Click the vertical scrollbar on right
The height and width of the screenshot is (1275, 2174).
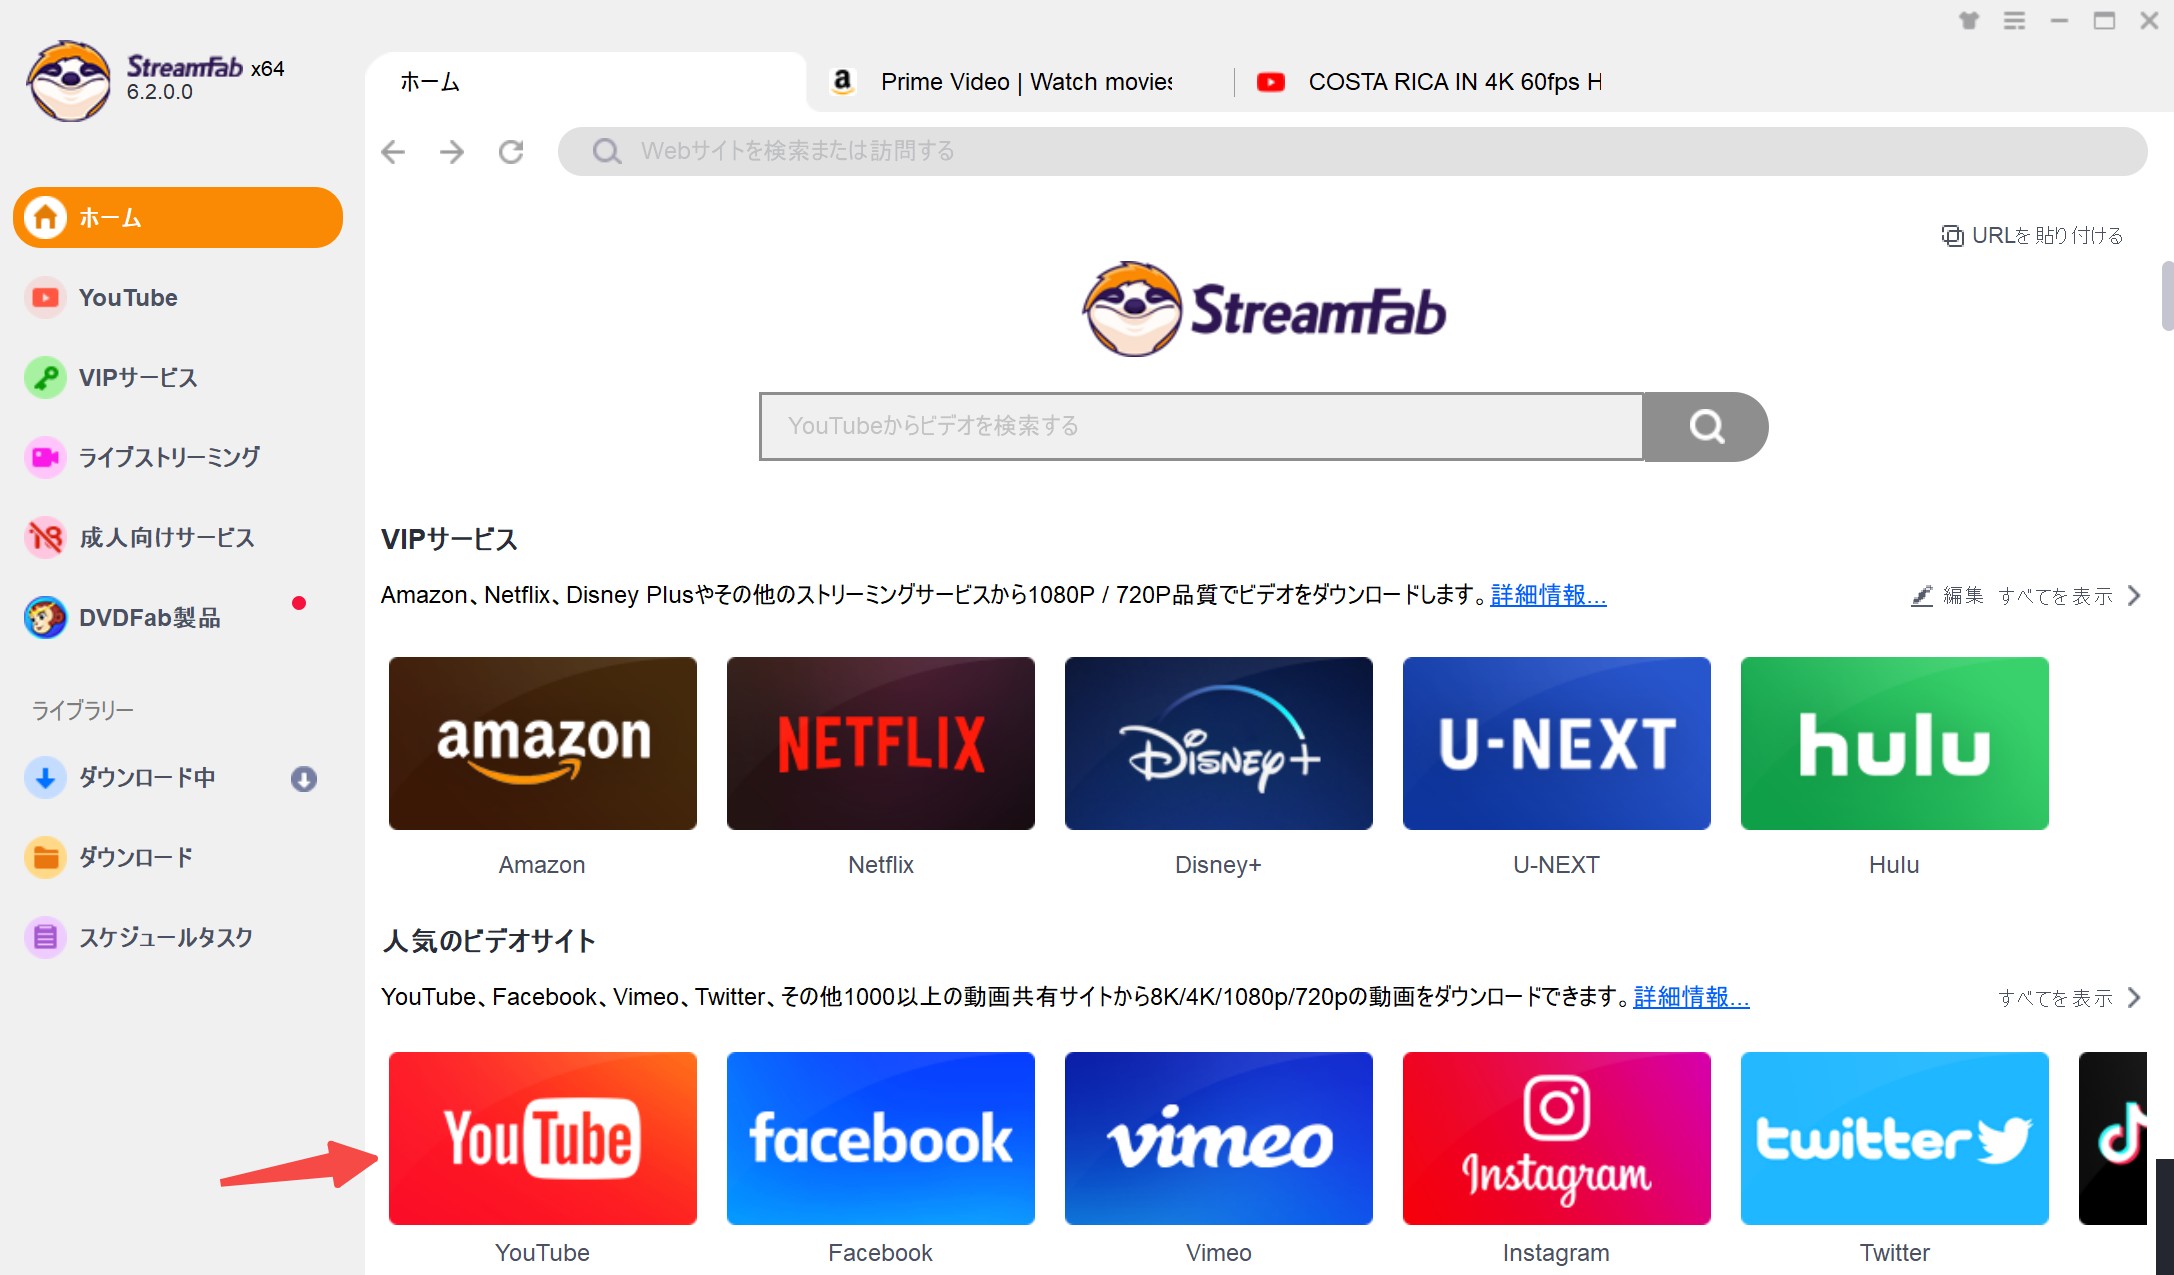(2167, 296)
